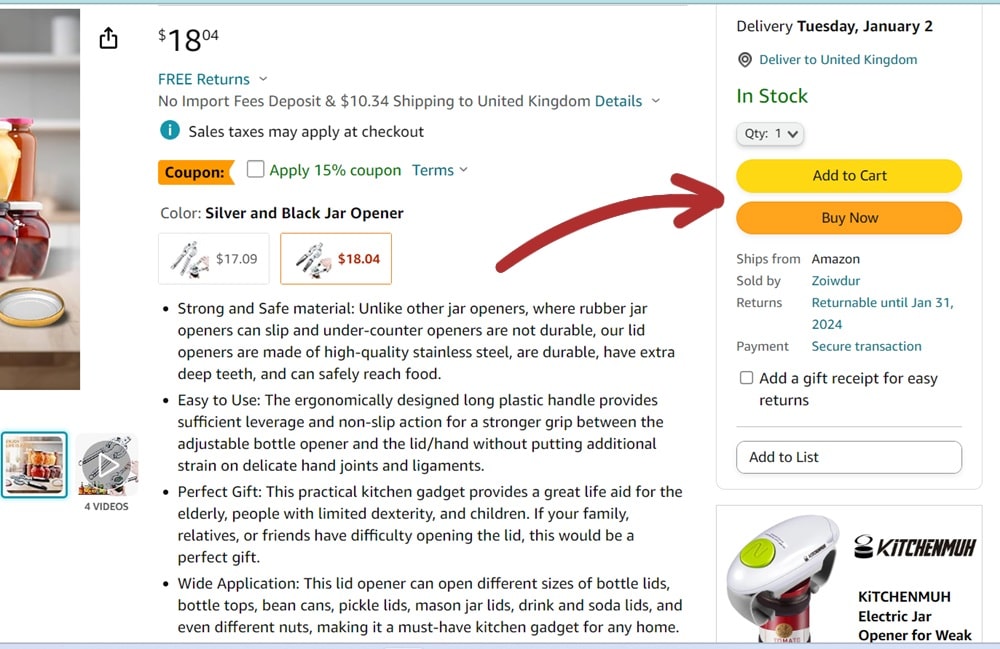Click the share icon beside product image
The height and width of the screenshot is (649, 1000).
coord(109,38)
